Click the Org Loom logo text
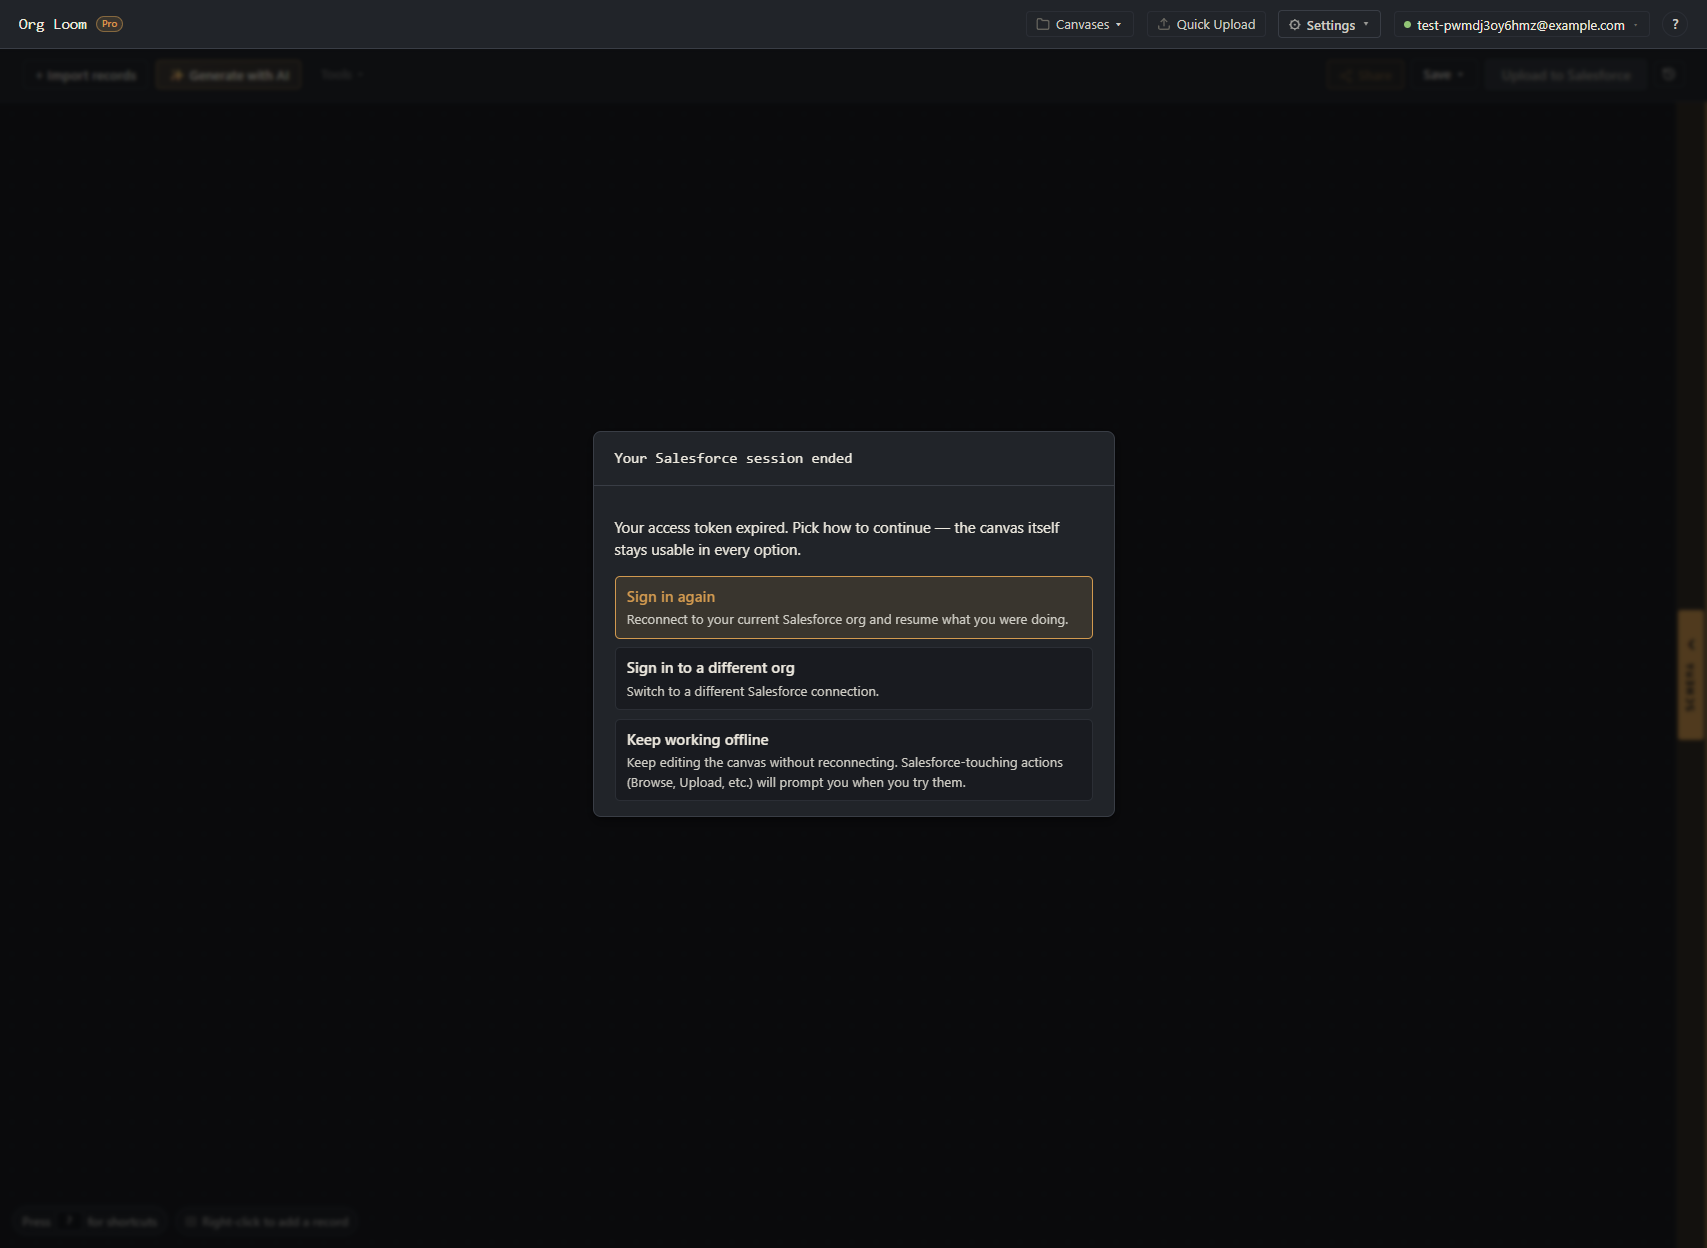This screenshot has width=1707, height=1248. tap(53, 24)
